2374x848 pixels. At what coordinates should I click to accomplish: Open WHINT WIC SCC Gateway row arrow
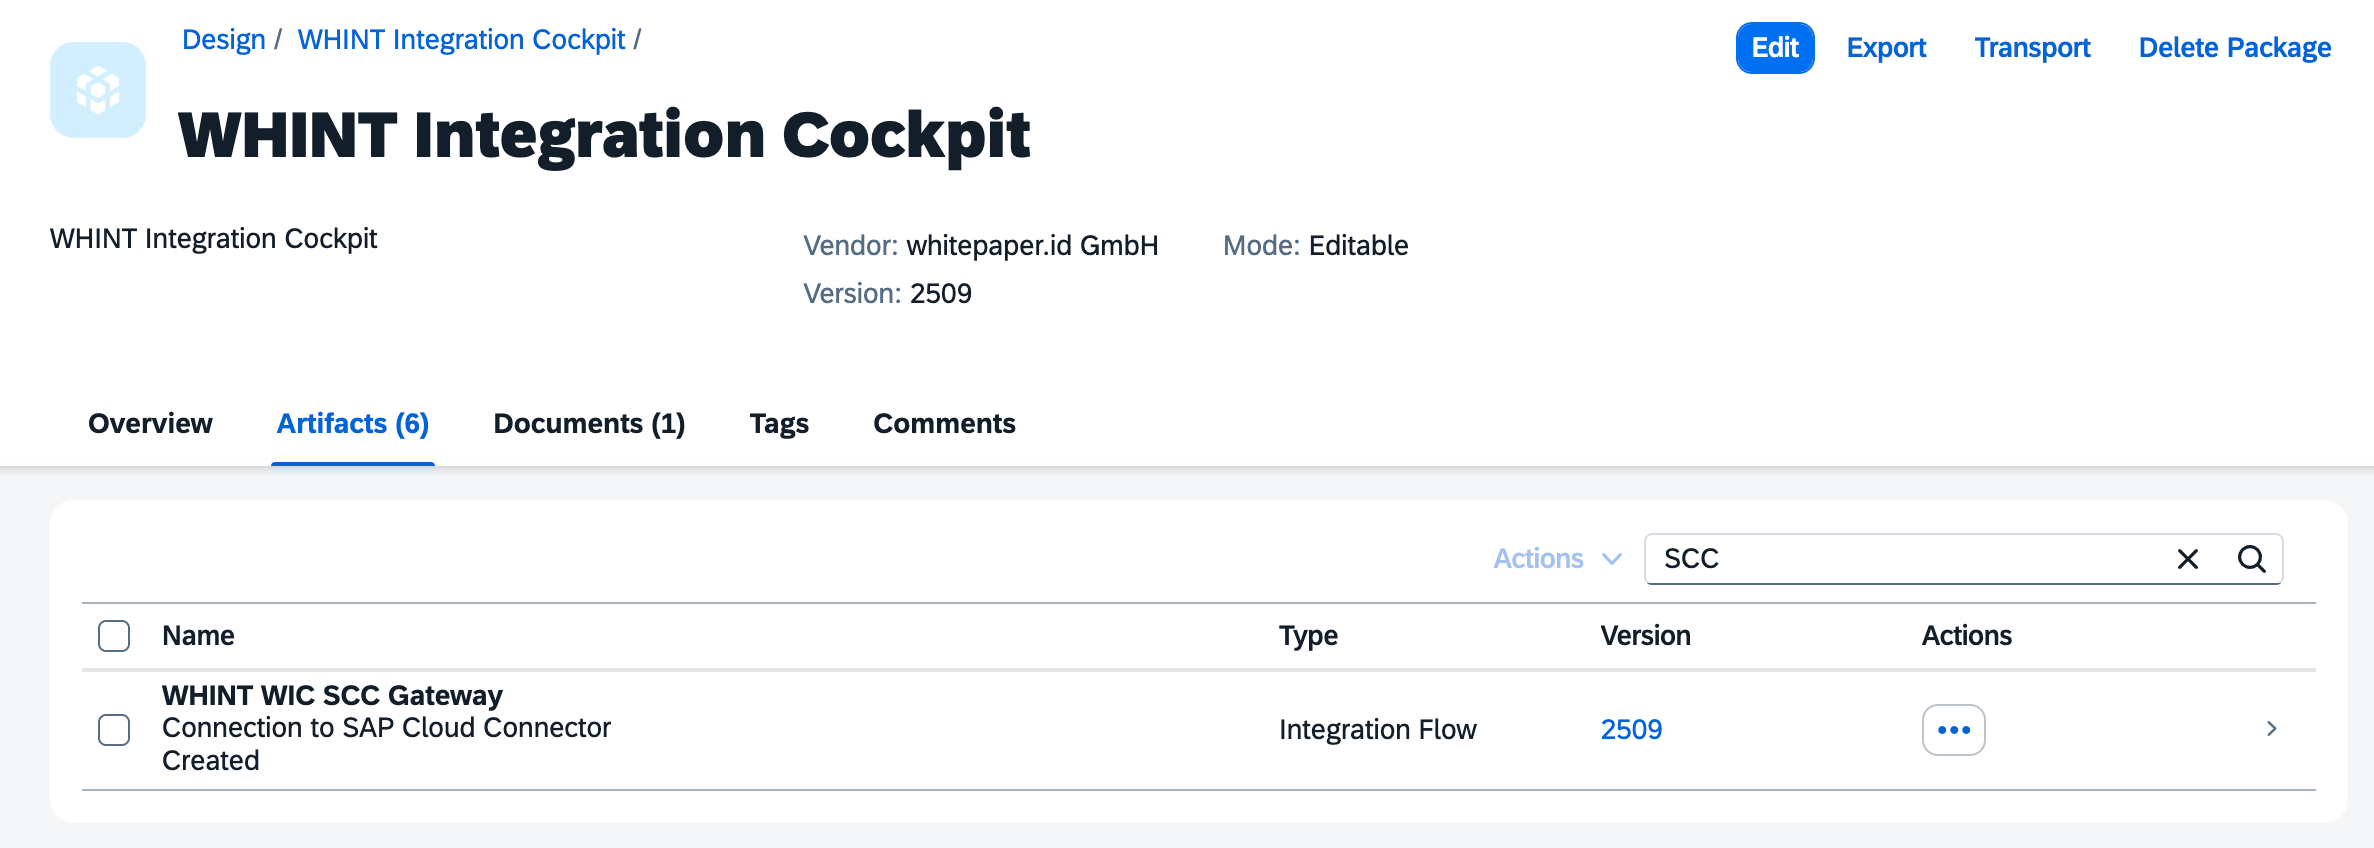pyautogui.click(x=2271, y=729)
